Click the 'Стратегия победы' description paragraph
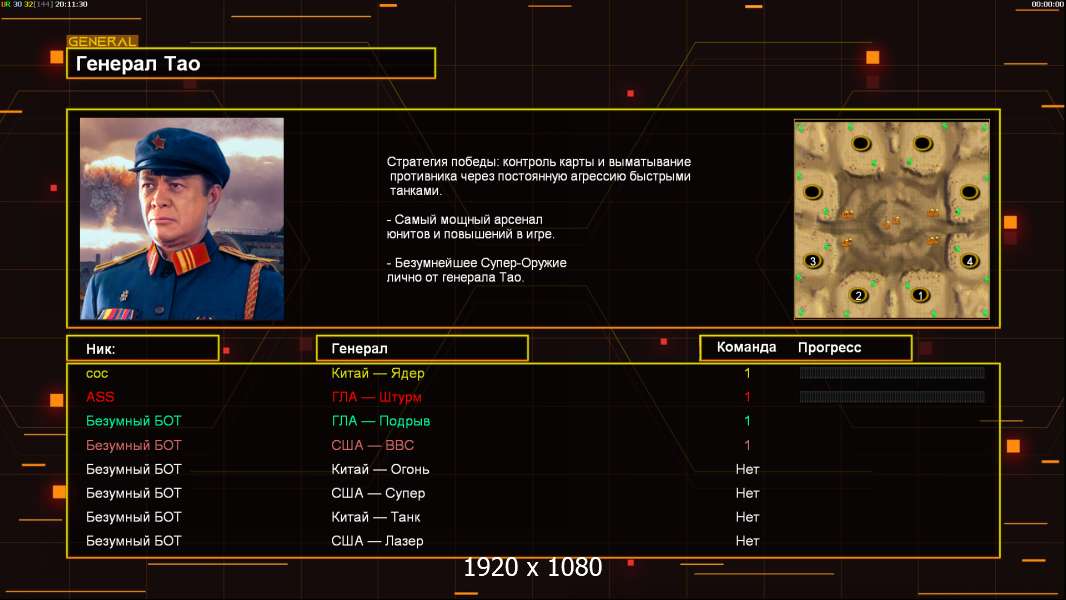Screen dimensions: 1066x600 pos(539,176)
